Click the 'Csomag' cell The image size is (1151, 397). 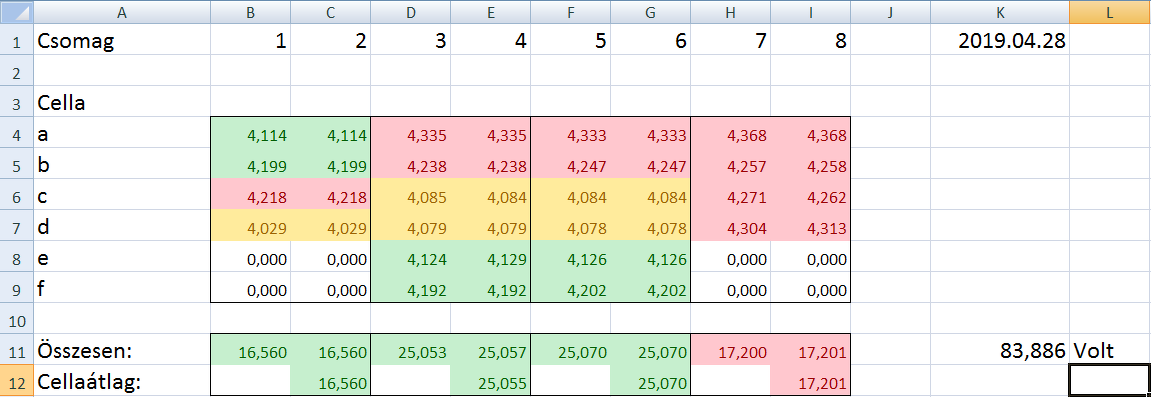point(122,41)
